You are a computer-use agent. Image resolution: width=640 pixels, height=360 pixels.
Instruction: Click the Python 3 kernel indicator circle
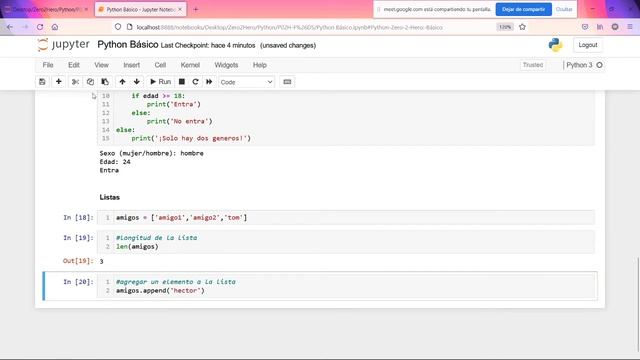point(599,65)
